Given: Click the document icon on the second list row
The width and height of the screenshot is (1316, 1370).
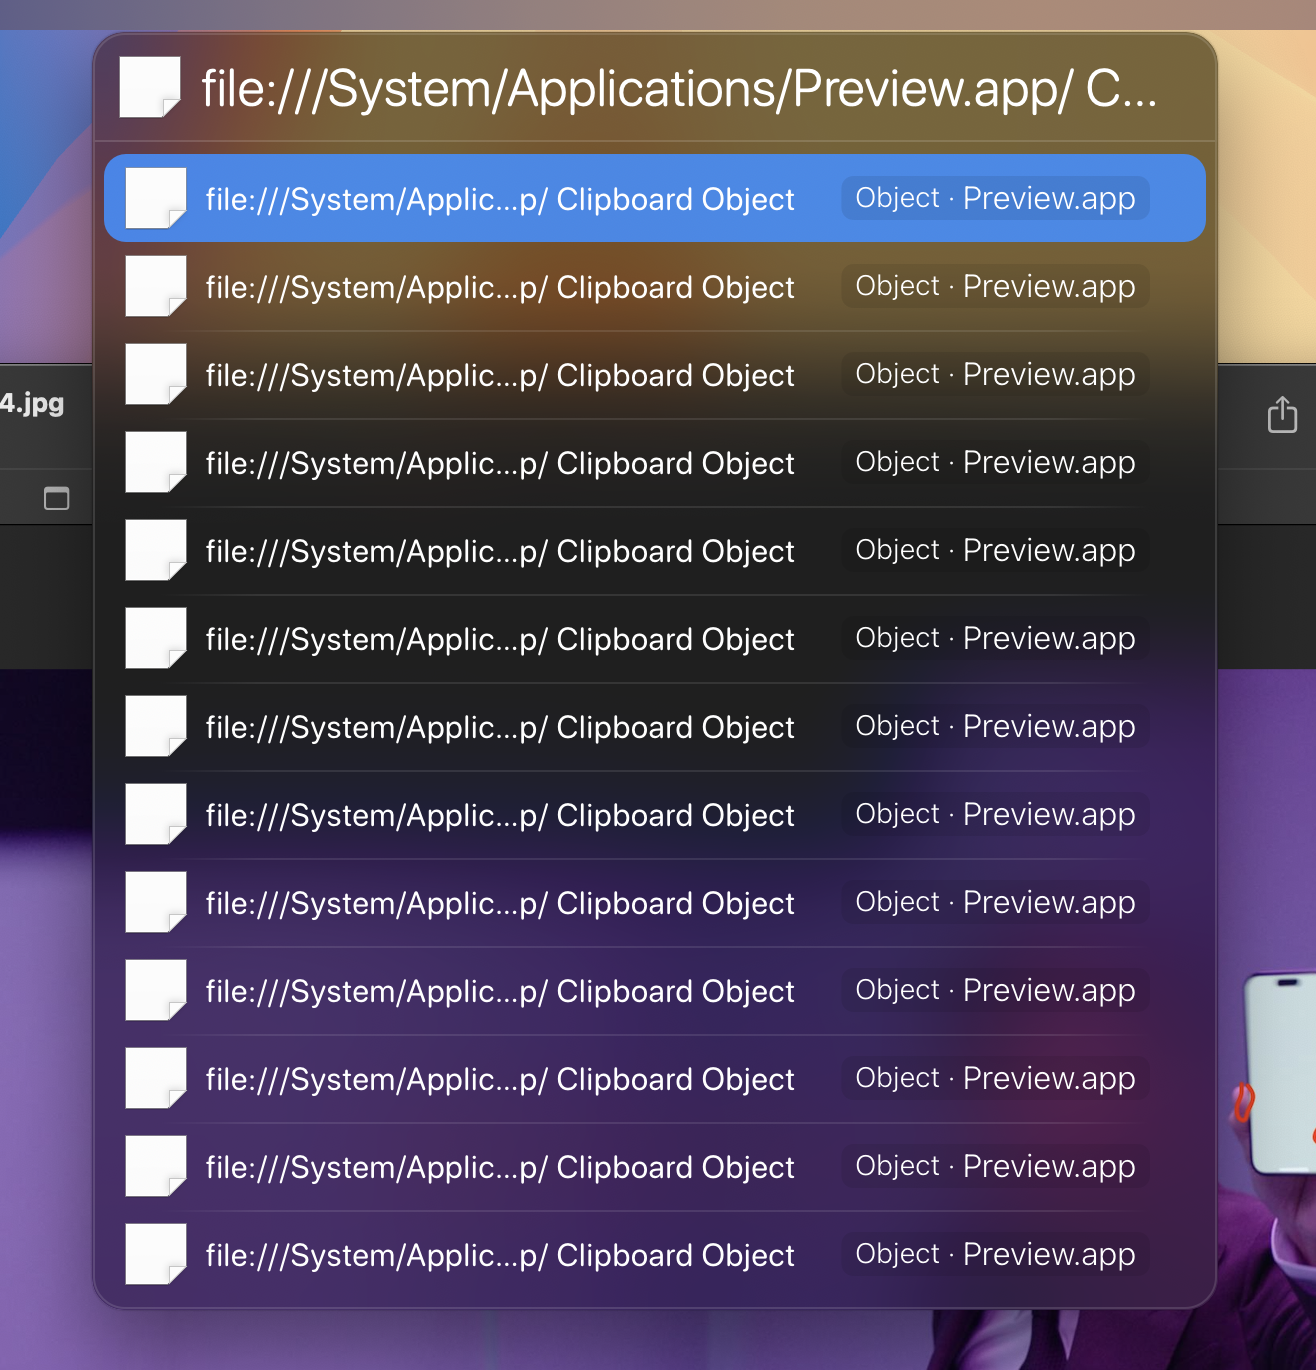Looking at the screenshot, I should point(156,286).
